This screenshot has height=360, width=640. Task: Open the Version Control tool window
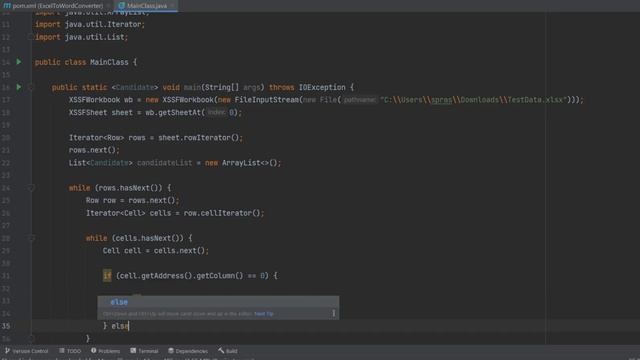27,351
